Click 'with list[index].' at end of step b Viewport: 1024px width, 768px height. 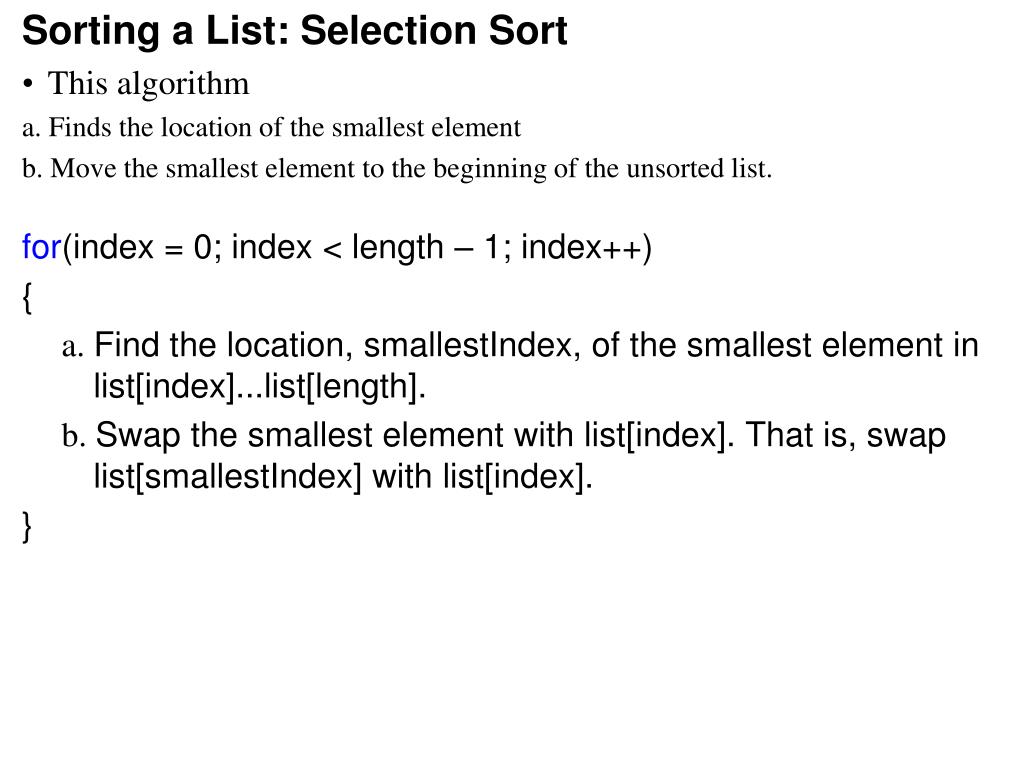(x=483, y=476)
